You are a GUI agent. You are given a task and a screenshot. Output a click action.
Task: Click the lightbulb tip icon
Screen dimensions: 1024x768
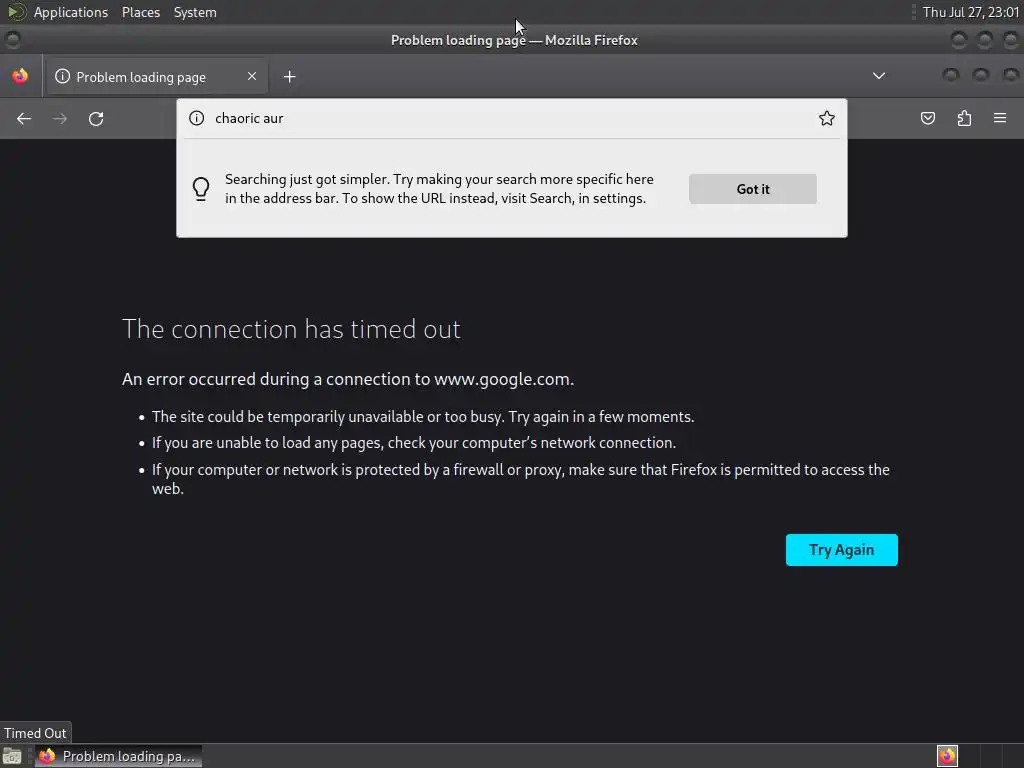click(201, 189)
